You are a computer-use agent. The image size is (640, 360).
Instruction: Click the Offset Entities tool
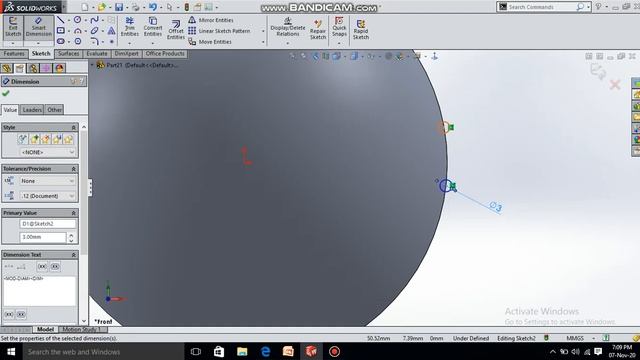coord(176,29)
